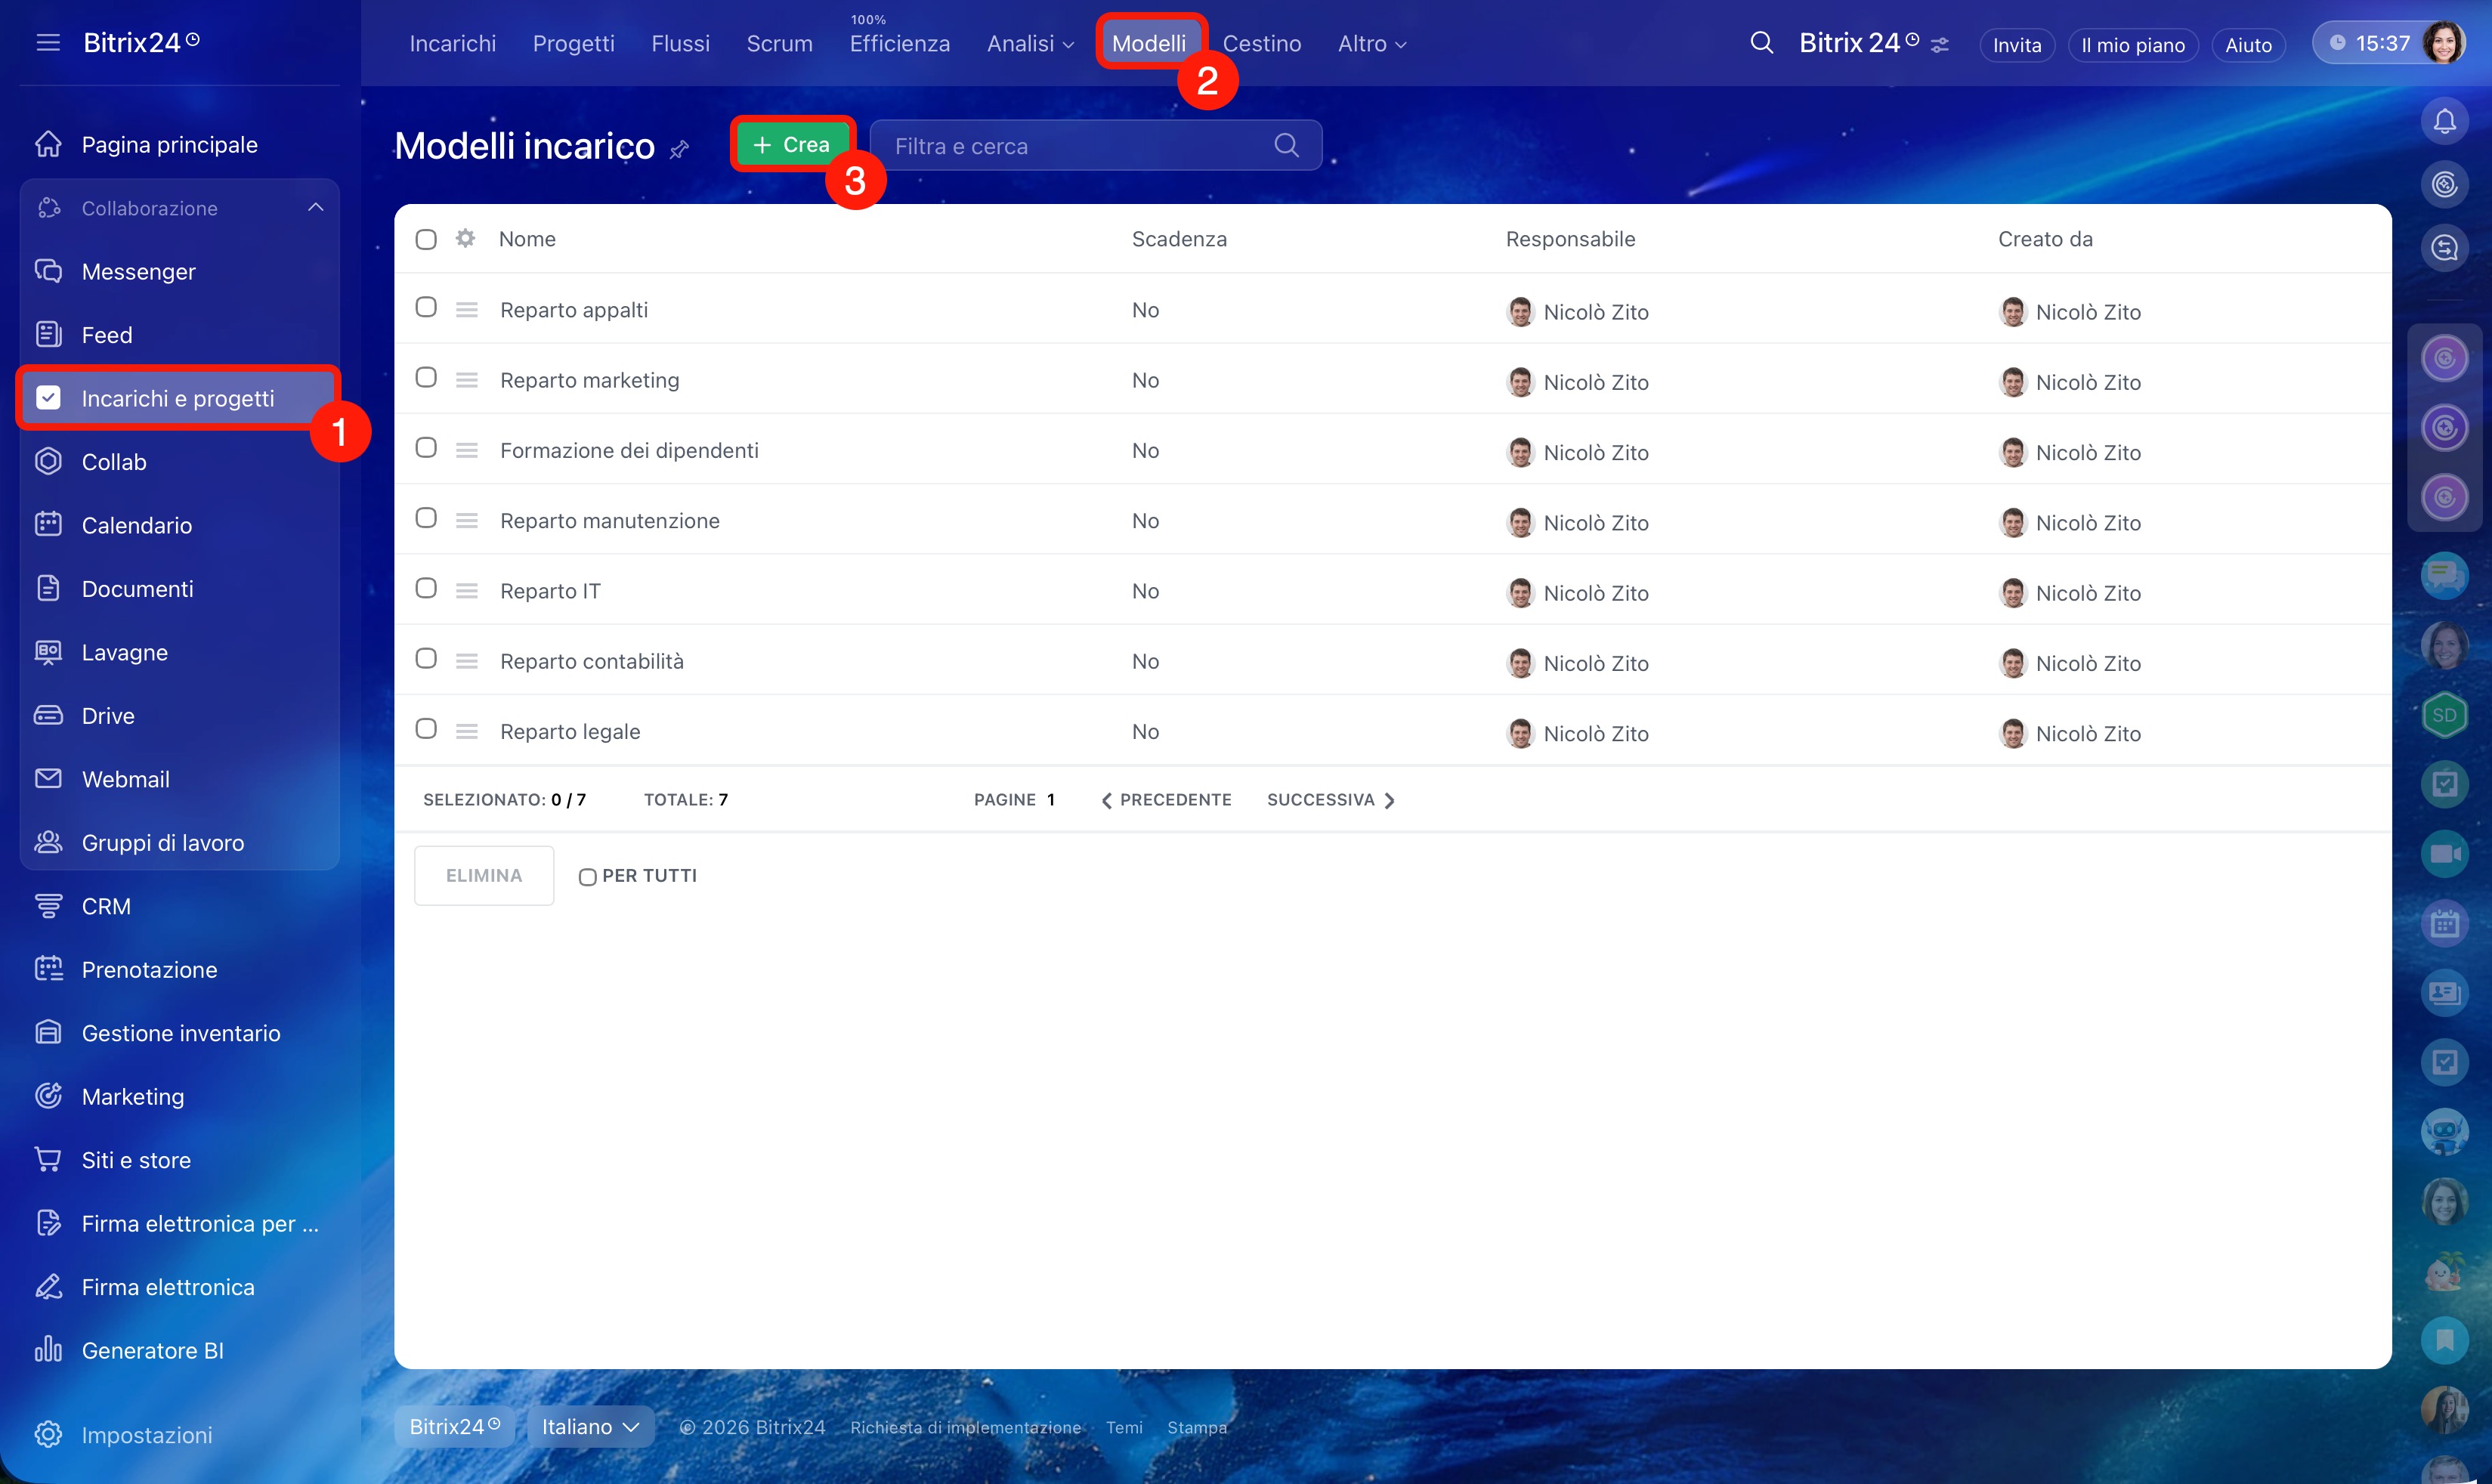The image size is (2492, 1484).
Task: Open Messenger from the sidebar
Action: tap(138, 272)
